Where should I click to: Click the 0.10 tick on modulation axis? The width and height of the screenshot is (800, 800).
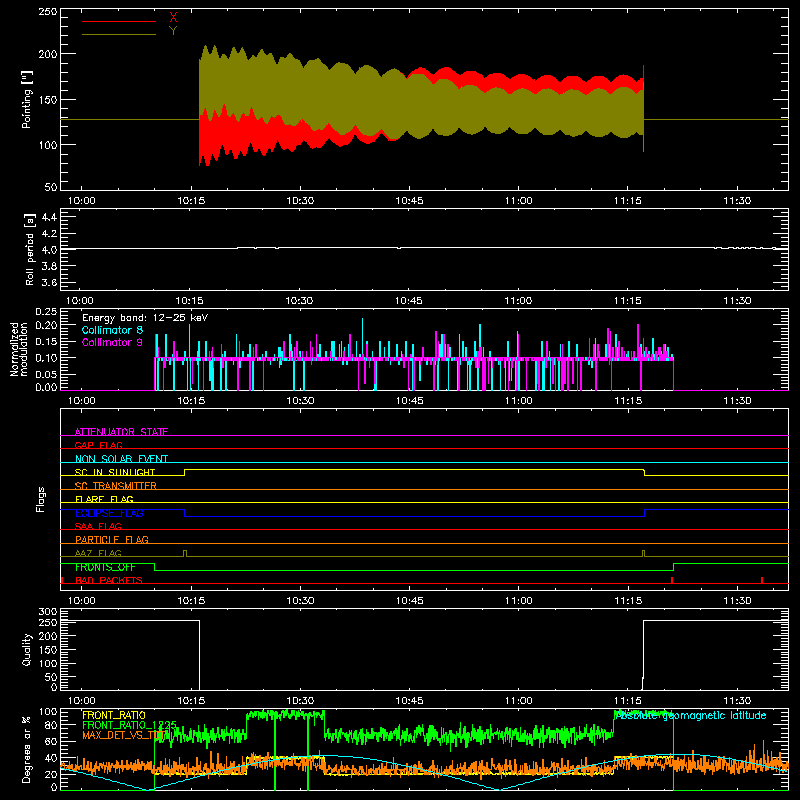point(46,358)
